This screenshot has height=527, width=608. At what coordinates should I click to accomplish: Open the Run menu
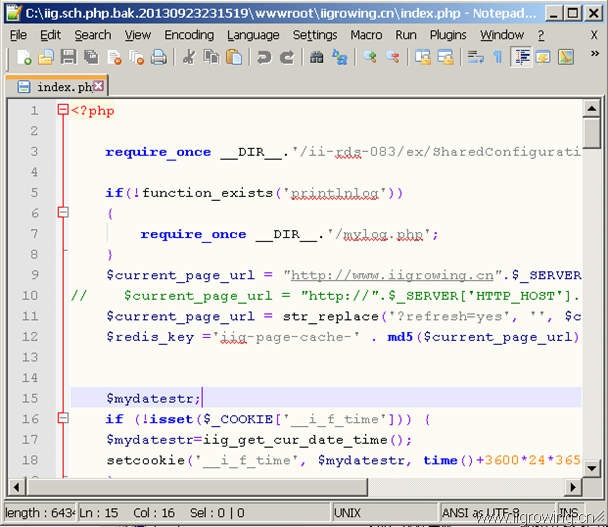[x=406, y=35]
